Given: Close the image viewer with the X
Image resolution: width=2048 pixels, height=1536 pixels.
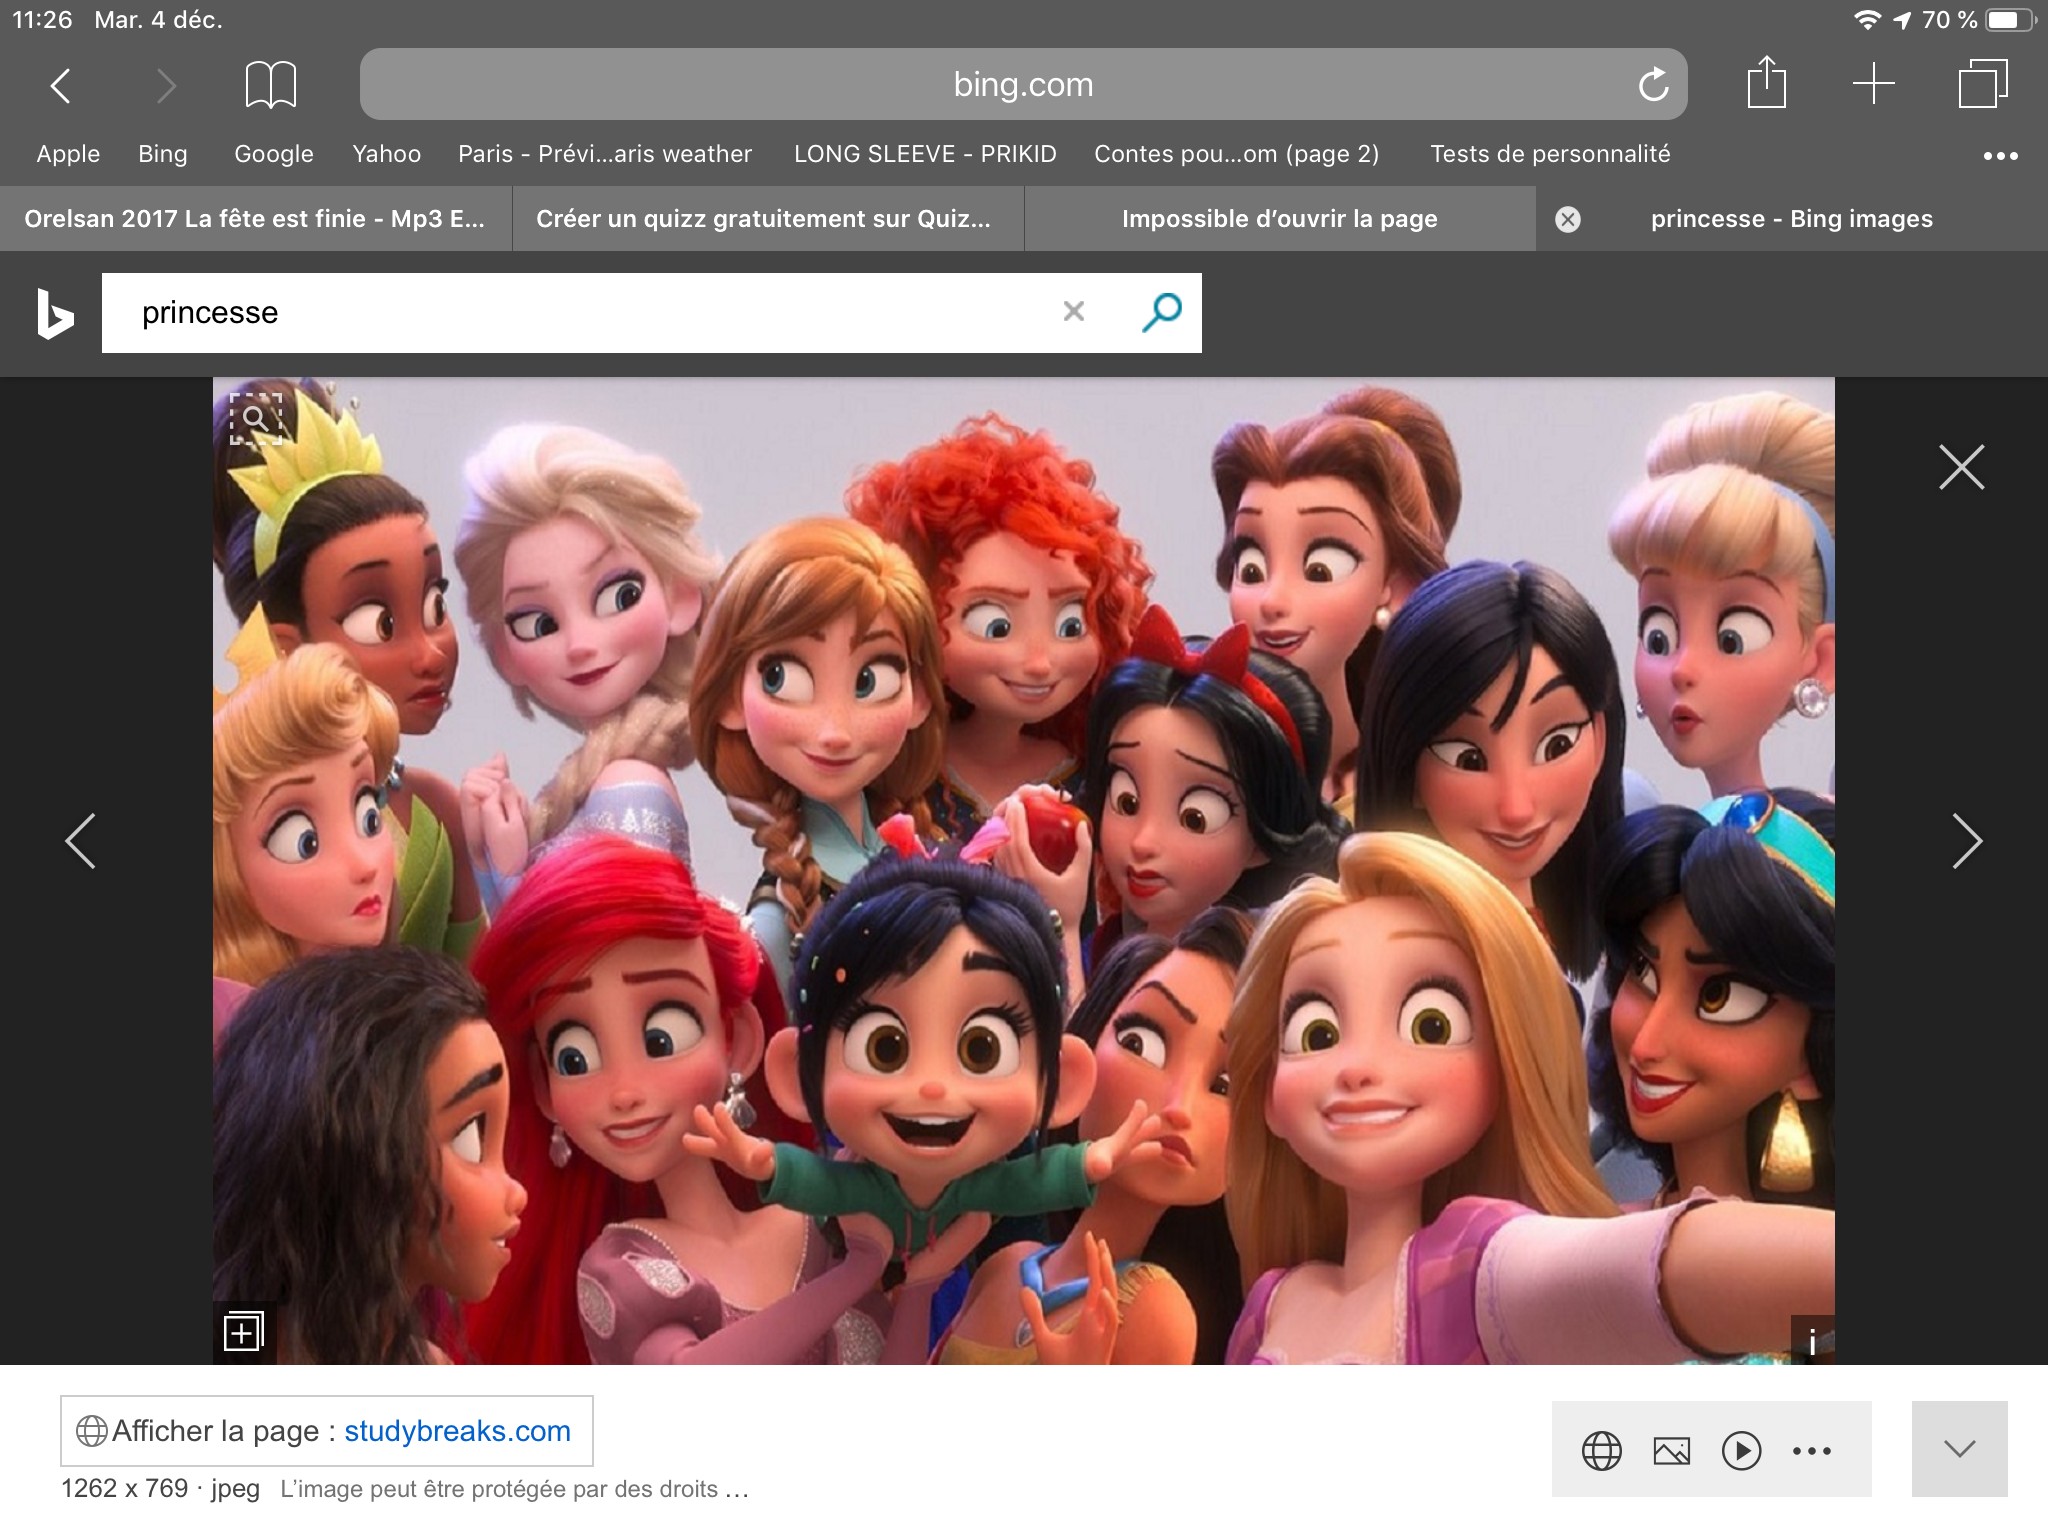Looking at the screenshot, I should (1961, 467).
